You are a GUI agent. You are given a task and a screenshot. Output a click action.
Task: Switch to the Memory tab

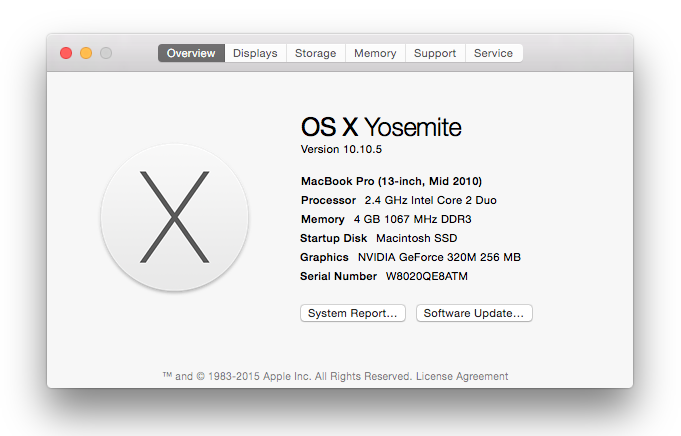(375, 53)
